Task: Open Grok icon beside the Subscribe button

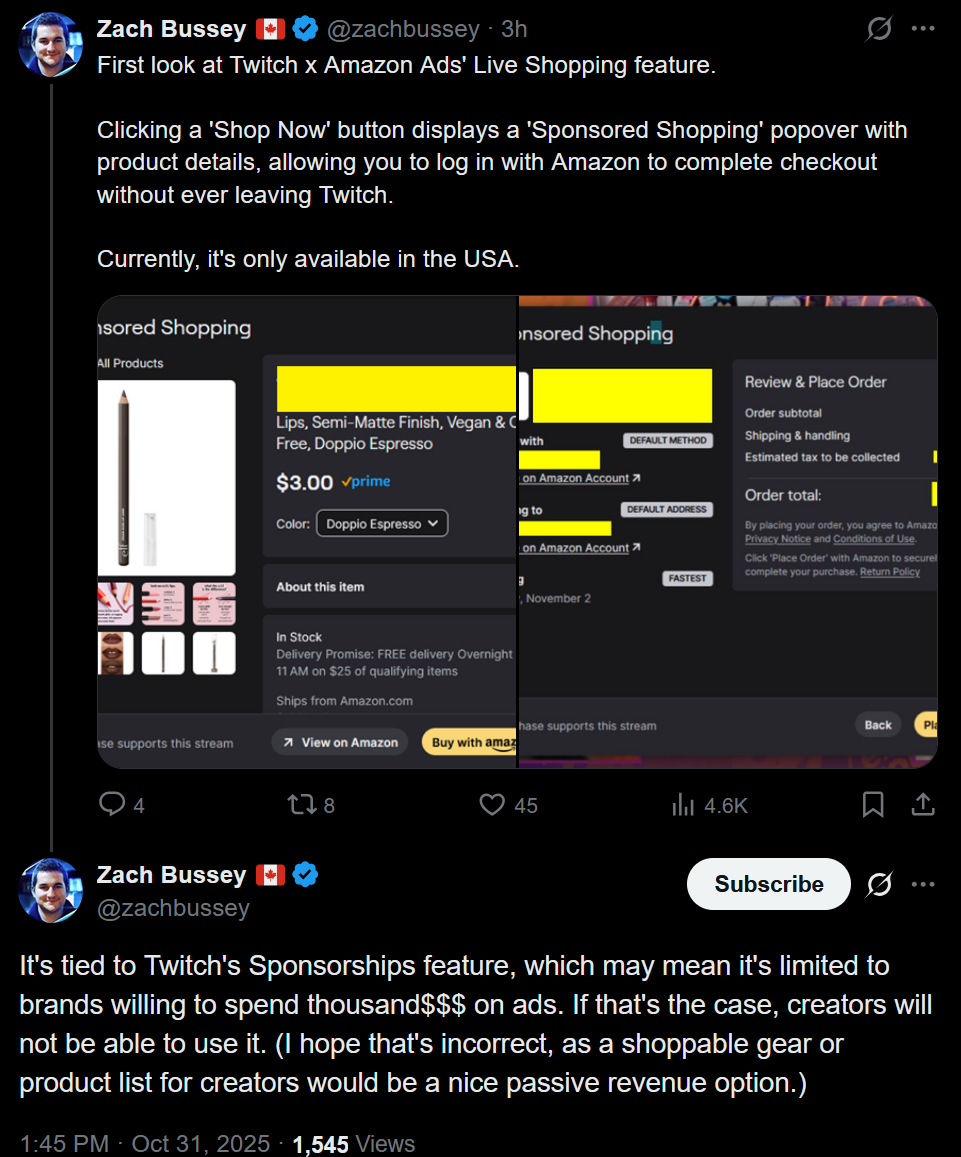Action: coord(879,884)
